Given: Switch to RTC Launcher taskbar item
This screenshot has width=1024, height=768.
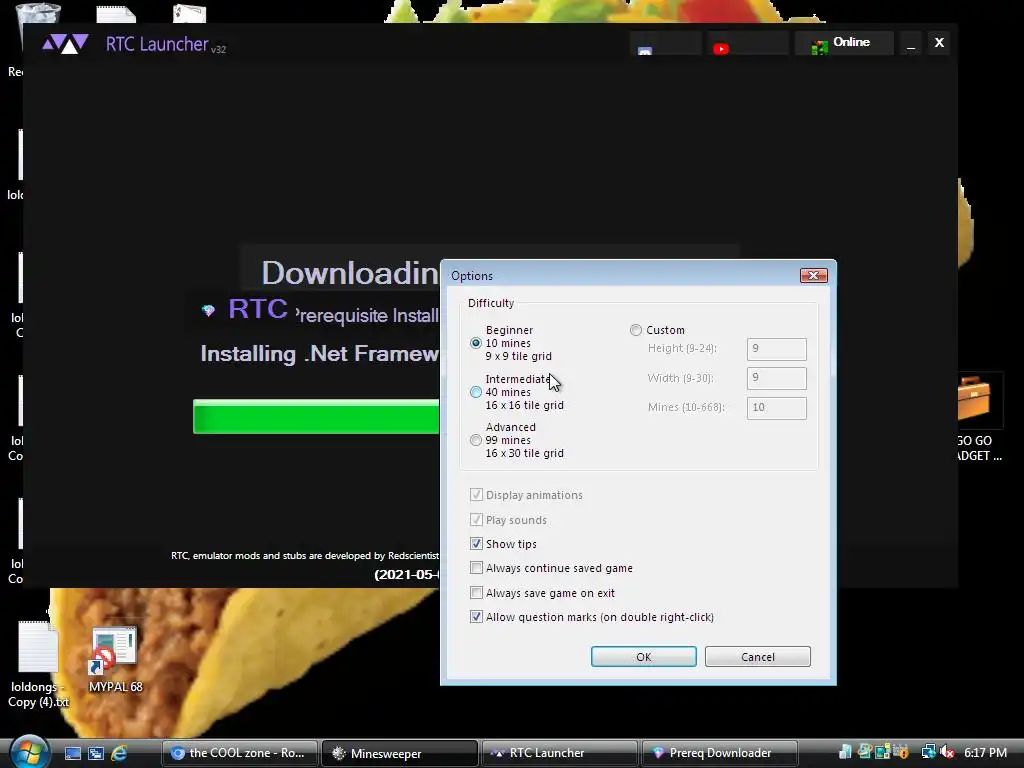Looking at the screenshot, I should [560, 753].
